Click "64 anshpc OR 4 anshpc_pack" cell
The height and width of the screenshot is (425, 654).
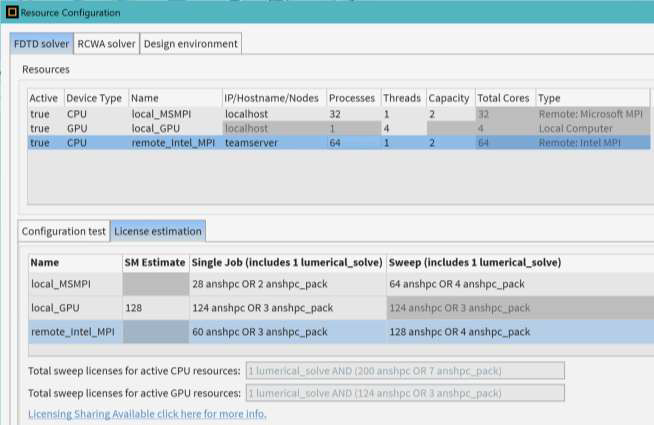pyautogui.click(x=520, y=284)
